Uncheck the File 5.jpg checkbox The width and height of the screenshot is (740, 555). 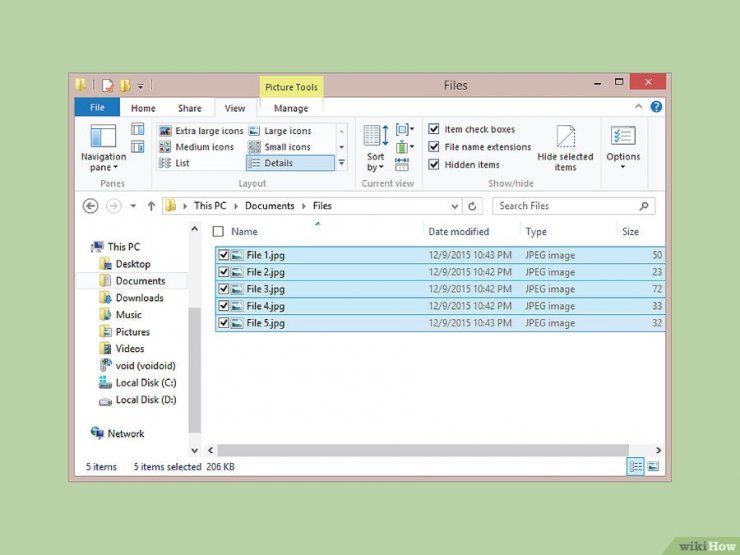click(223, 323)
